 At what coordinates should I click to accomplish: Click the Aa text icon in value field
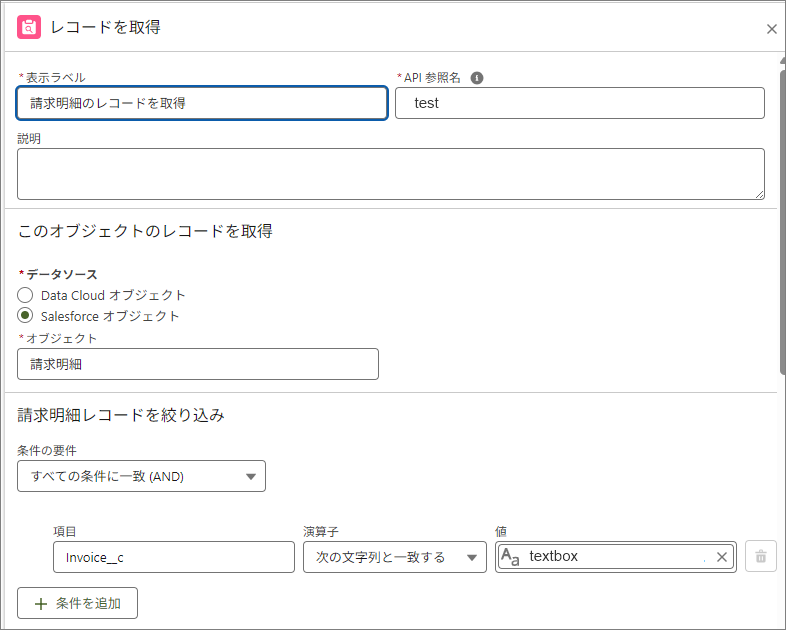click(510, 557)
